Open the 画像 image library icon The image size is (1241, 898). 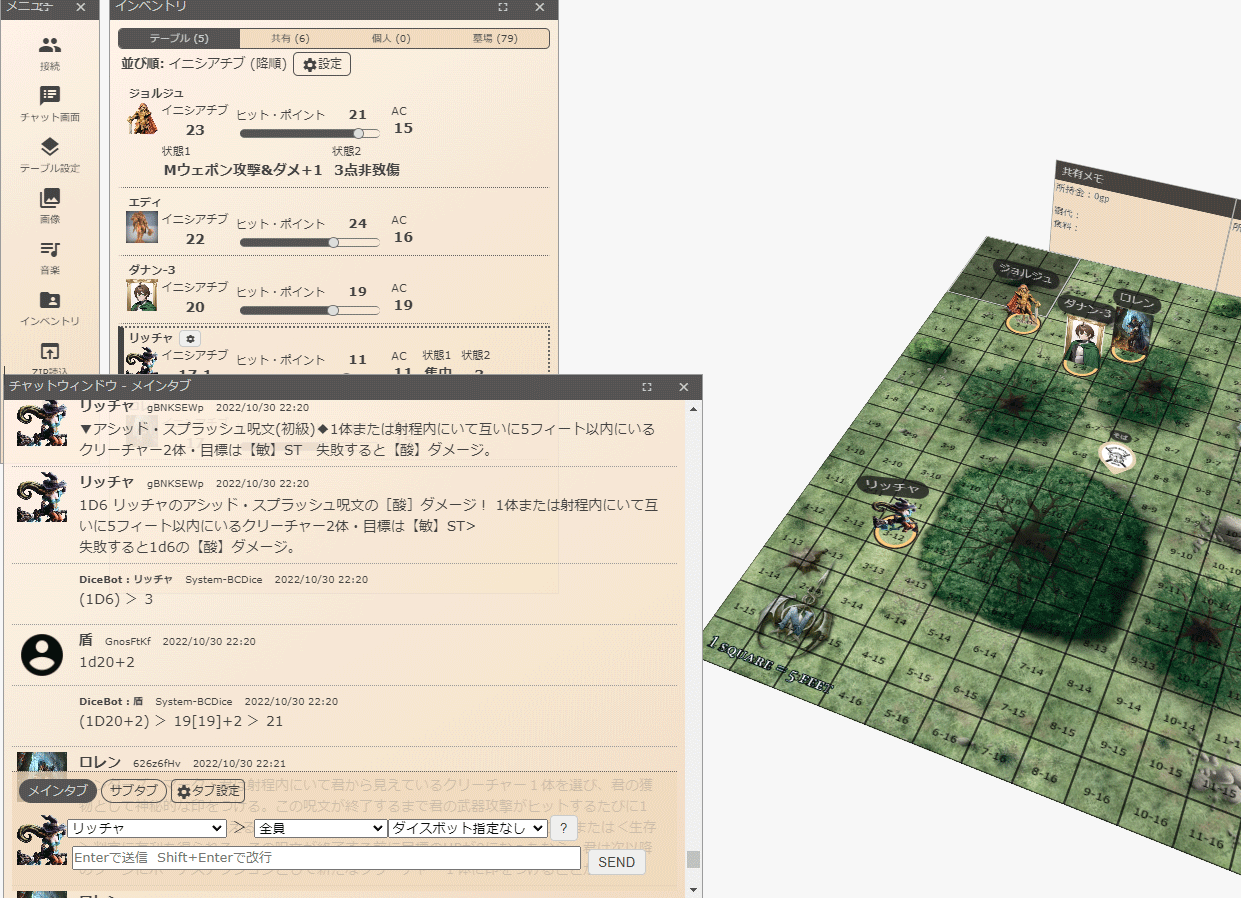click(50, 198)
